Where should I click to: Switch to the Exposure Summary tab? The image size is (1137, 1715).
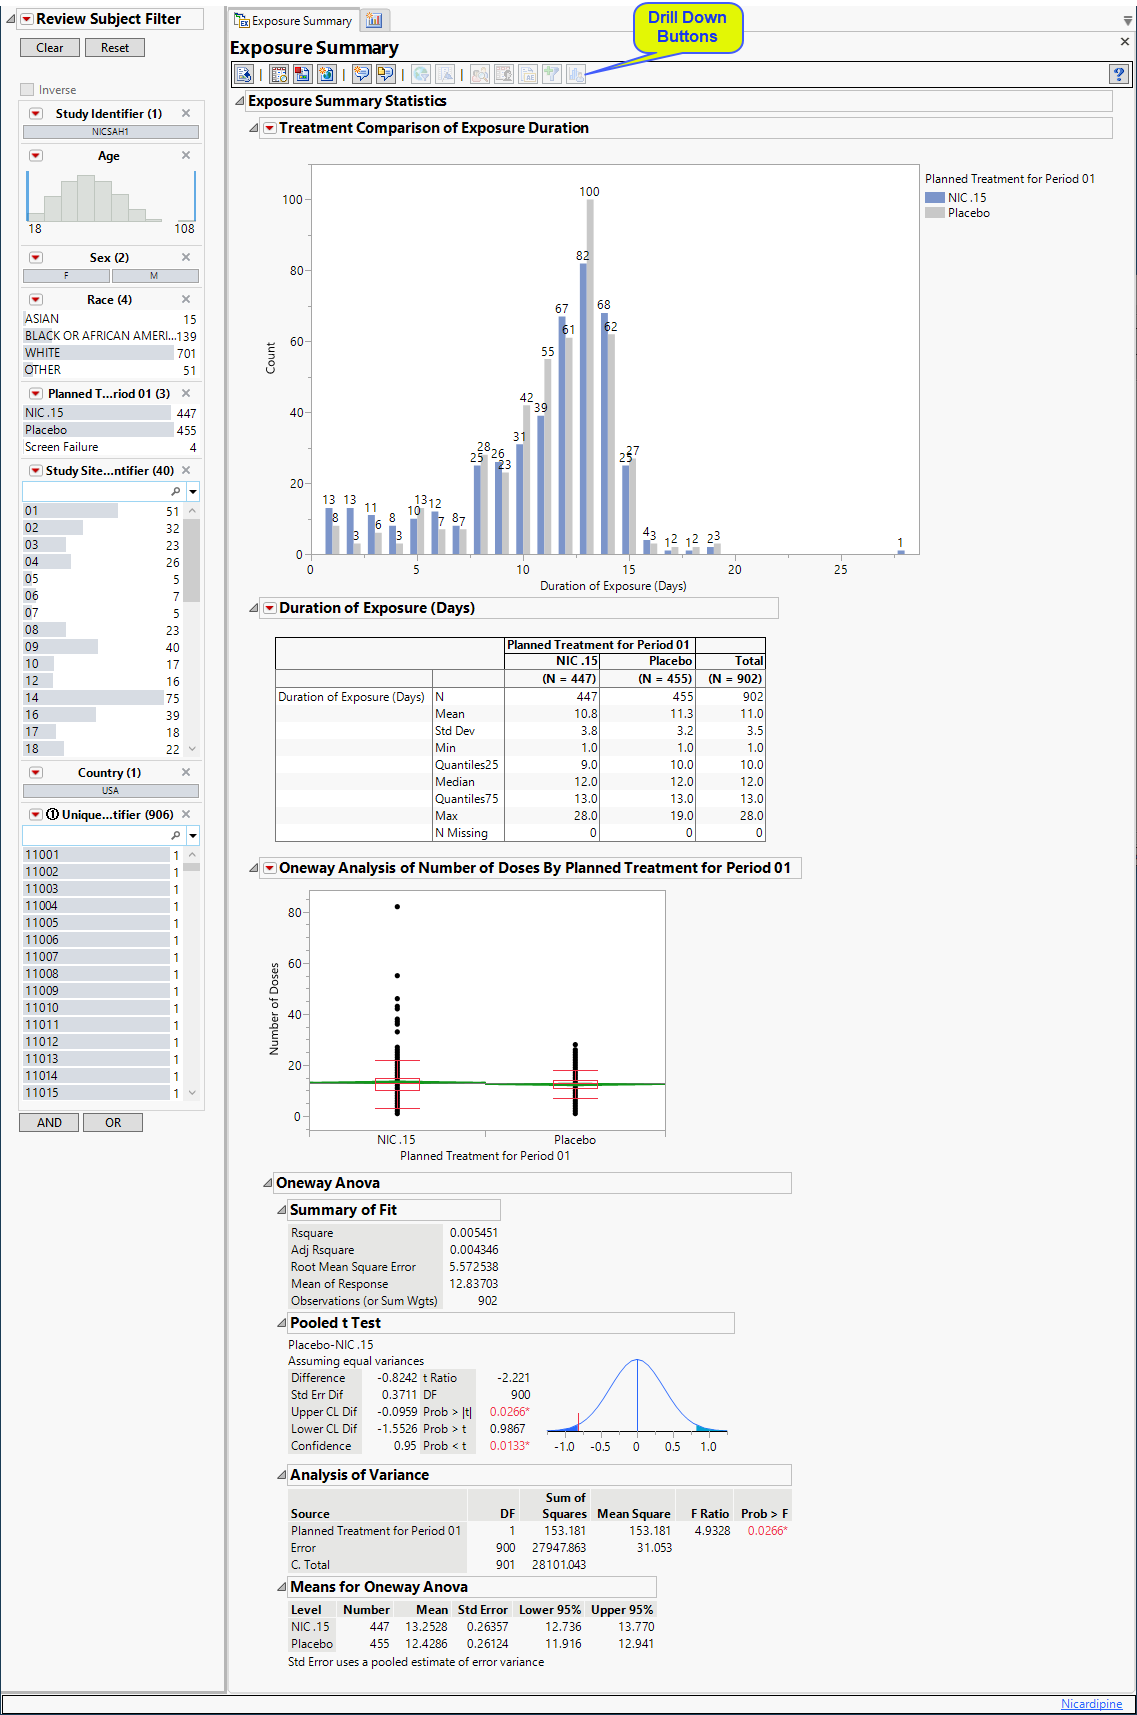click(x=294, y=20)
